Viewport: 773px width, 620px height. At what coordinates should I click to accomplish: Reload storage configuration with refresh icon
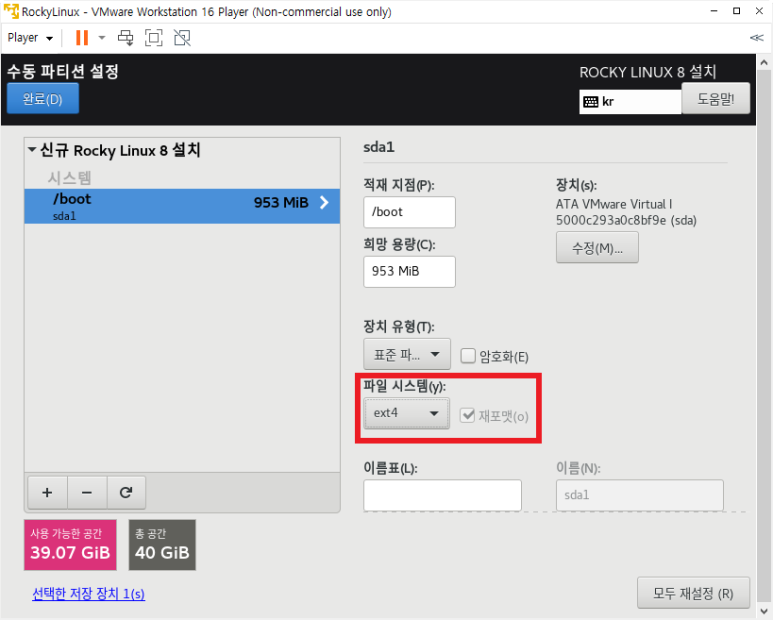tap(126, 492)
